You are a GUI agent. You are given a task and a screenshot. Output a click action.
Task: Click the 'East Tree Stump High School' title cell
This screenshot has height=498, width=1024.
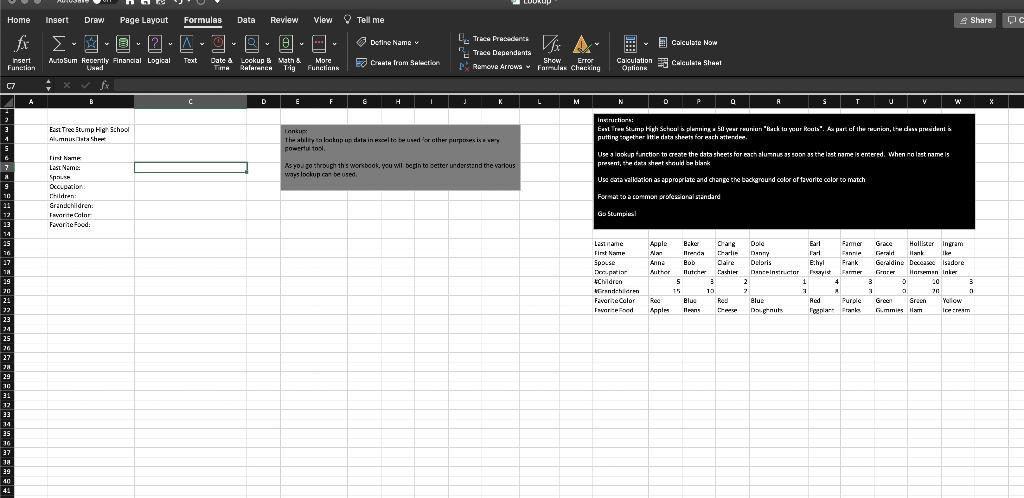89,129
